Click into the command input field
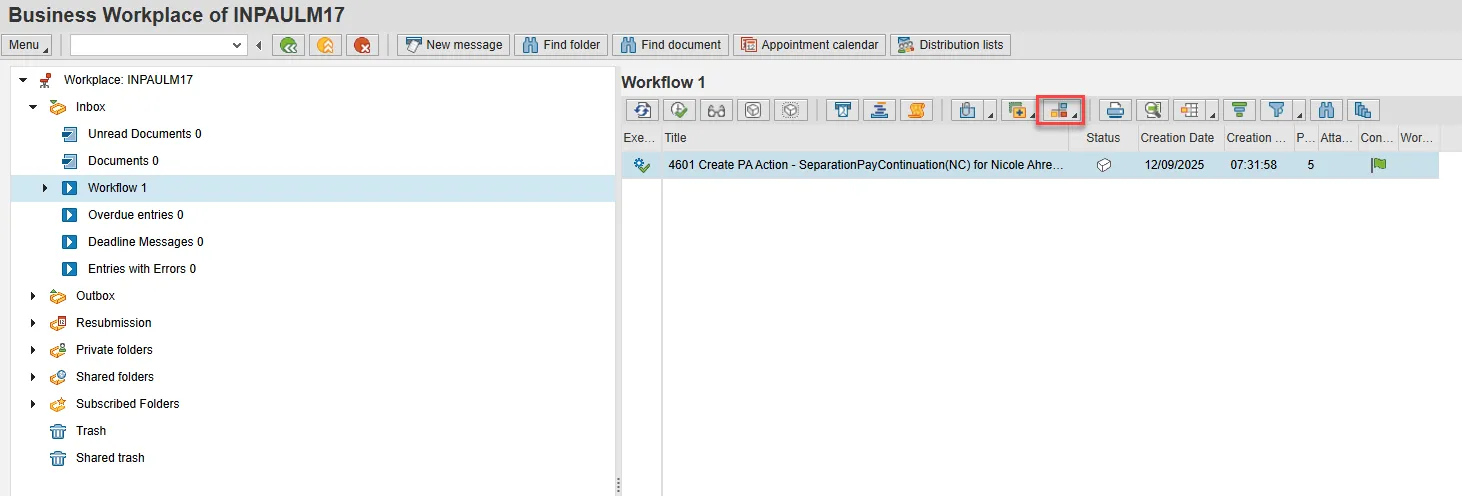This screenshot has height=496, width=1462. [150, 45]
